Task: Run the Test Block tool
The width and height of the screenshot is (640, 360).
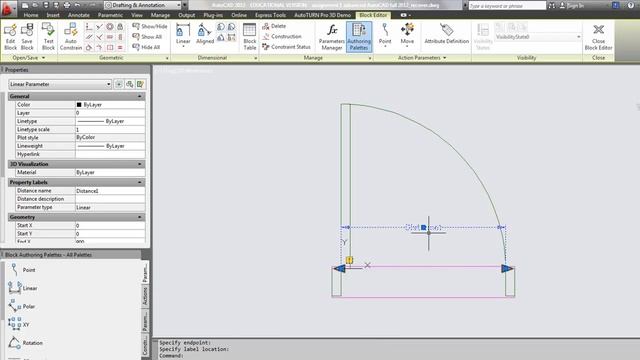Action: point(48,36)
